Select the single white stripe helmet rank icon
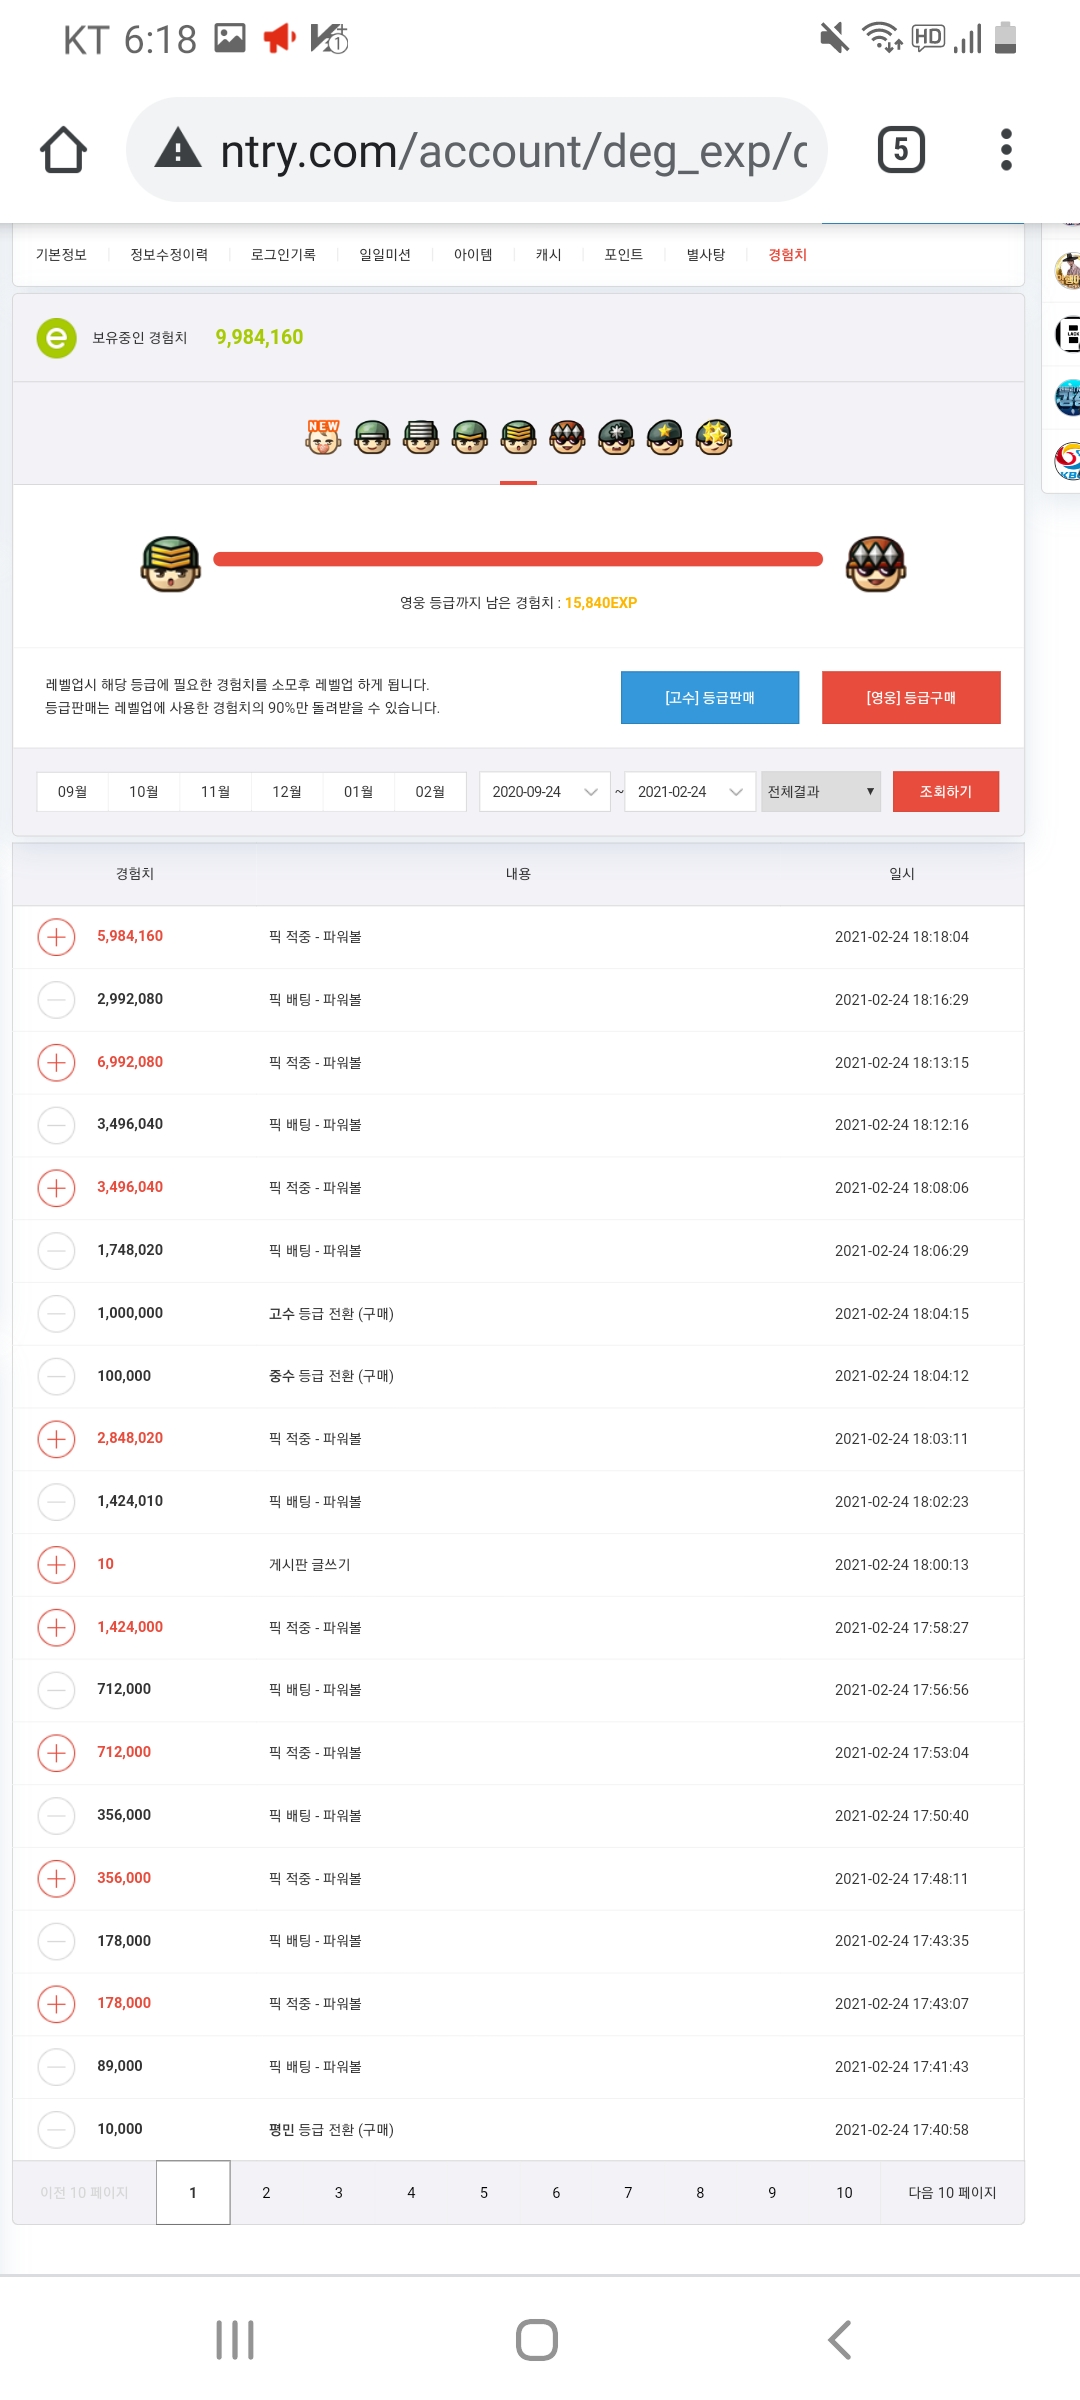 tap(372, 437)
